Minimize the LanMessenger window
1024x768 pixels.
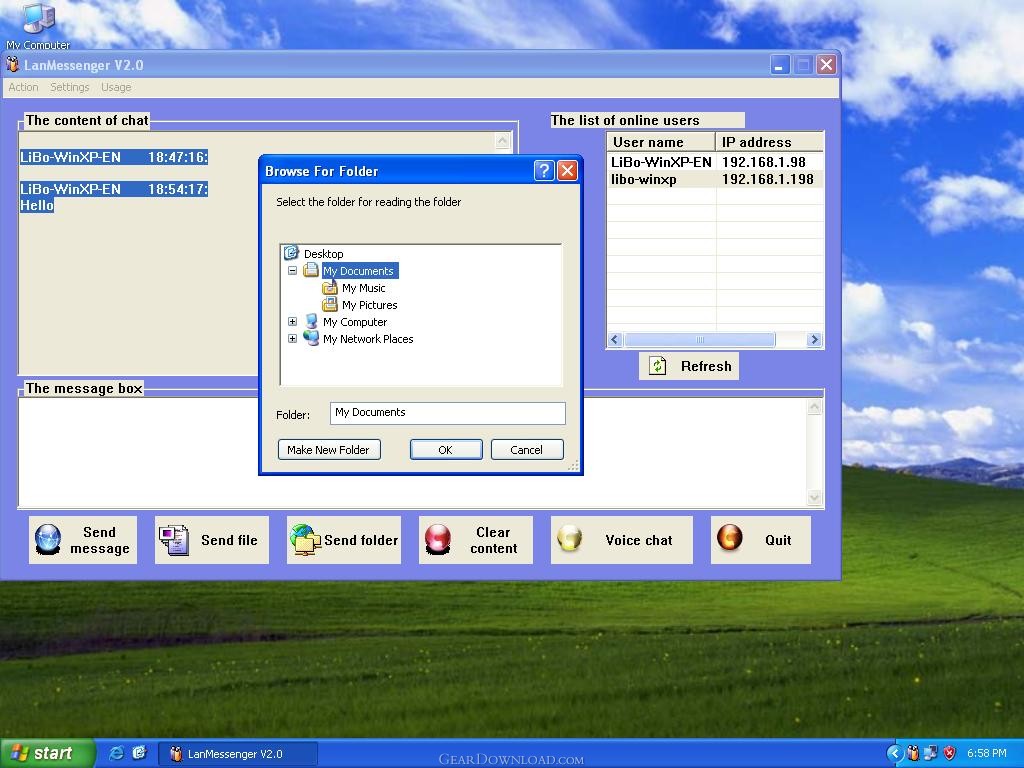(x=780, y=65)
